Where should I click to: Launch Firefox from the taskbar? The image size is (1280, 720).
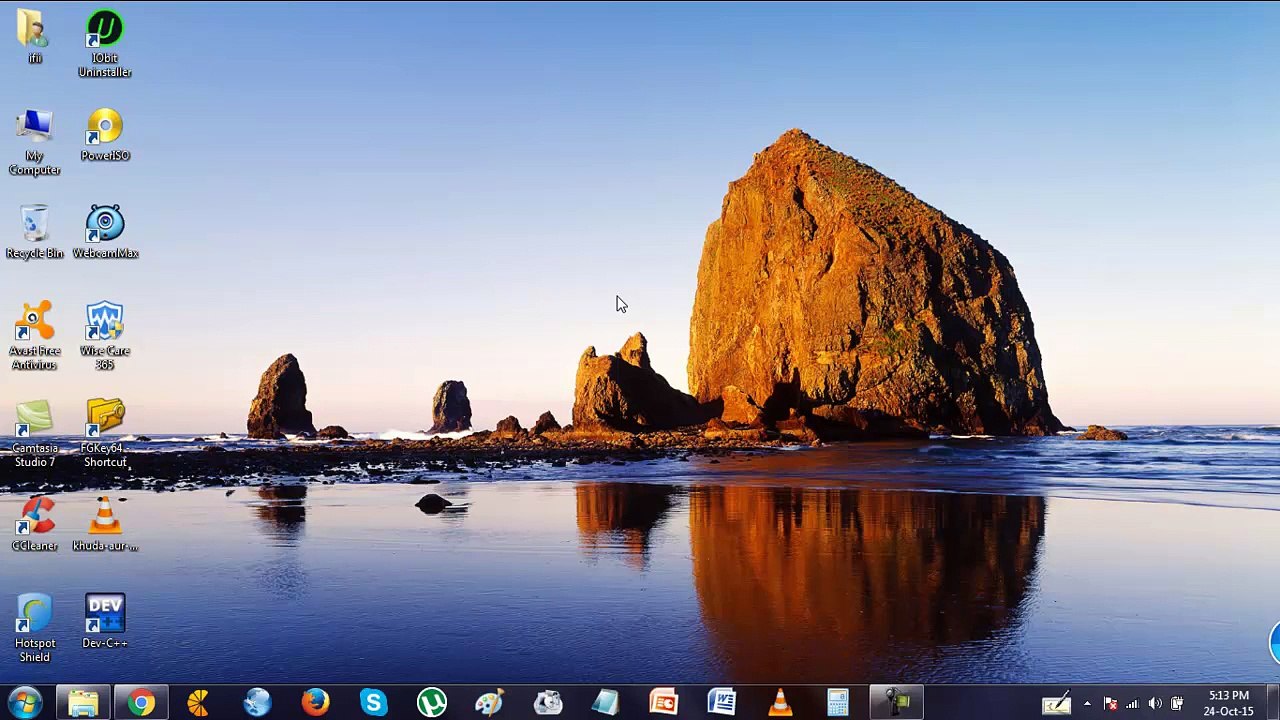[315, 703]
